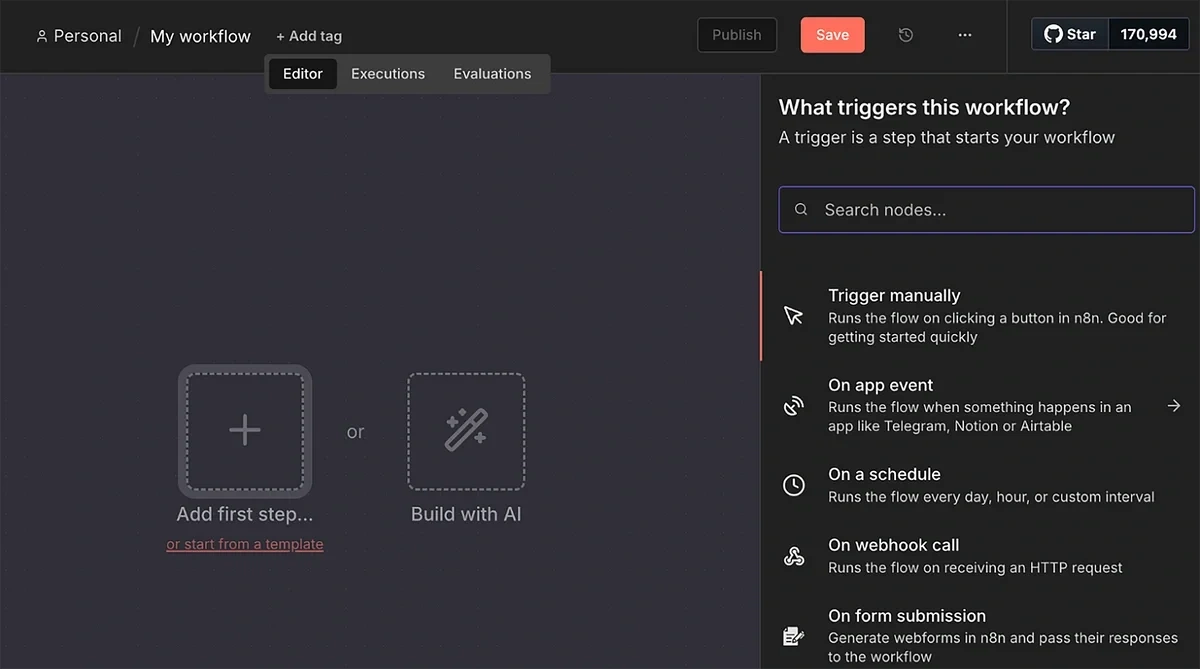The width and height of the screenshot is (1200, 669).
Task: Click the Build with AI wand icon
Action: [x=466, y=431]
